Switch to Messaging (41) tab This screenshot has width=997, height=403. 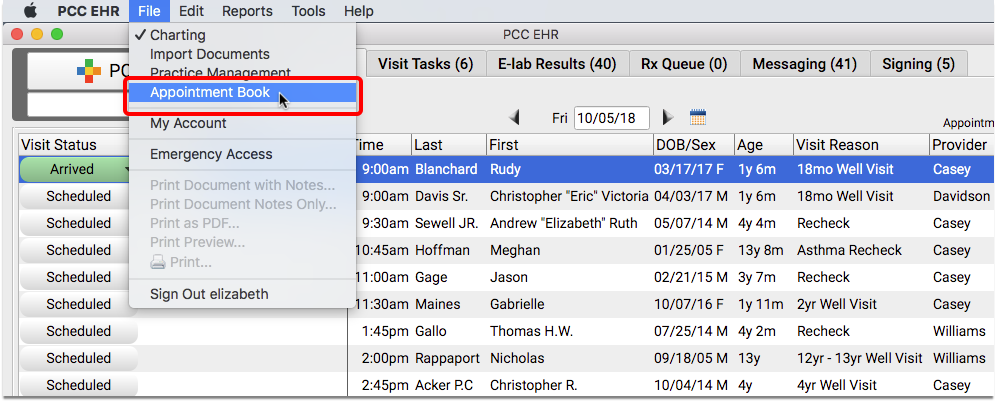click(804, 64)
